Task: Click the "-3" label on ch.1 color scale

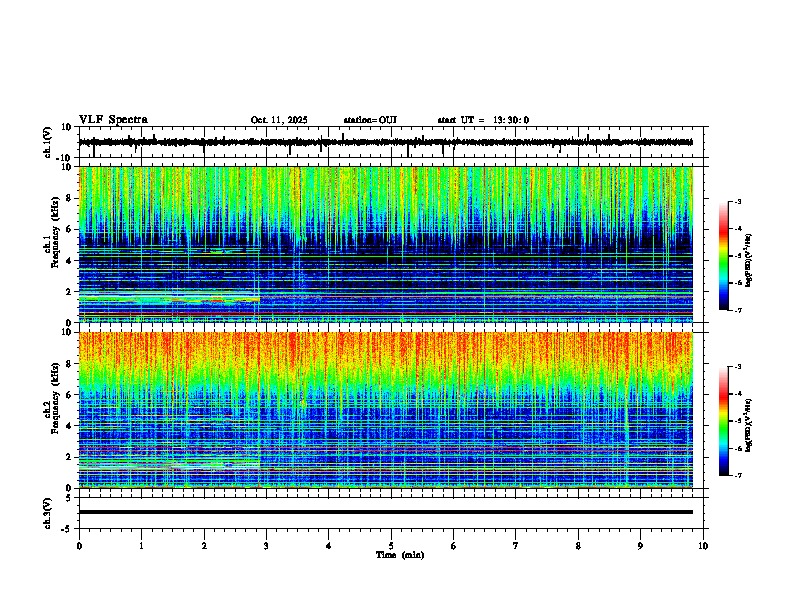Action: click(x=738, y=202)
